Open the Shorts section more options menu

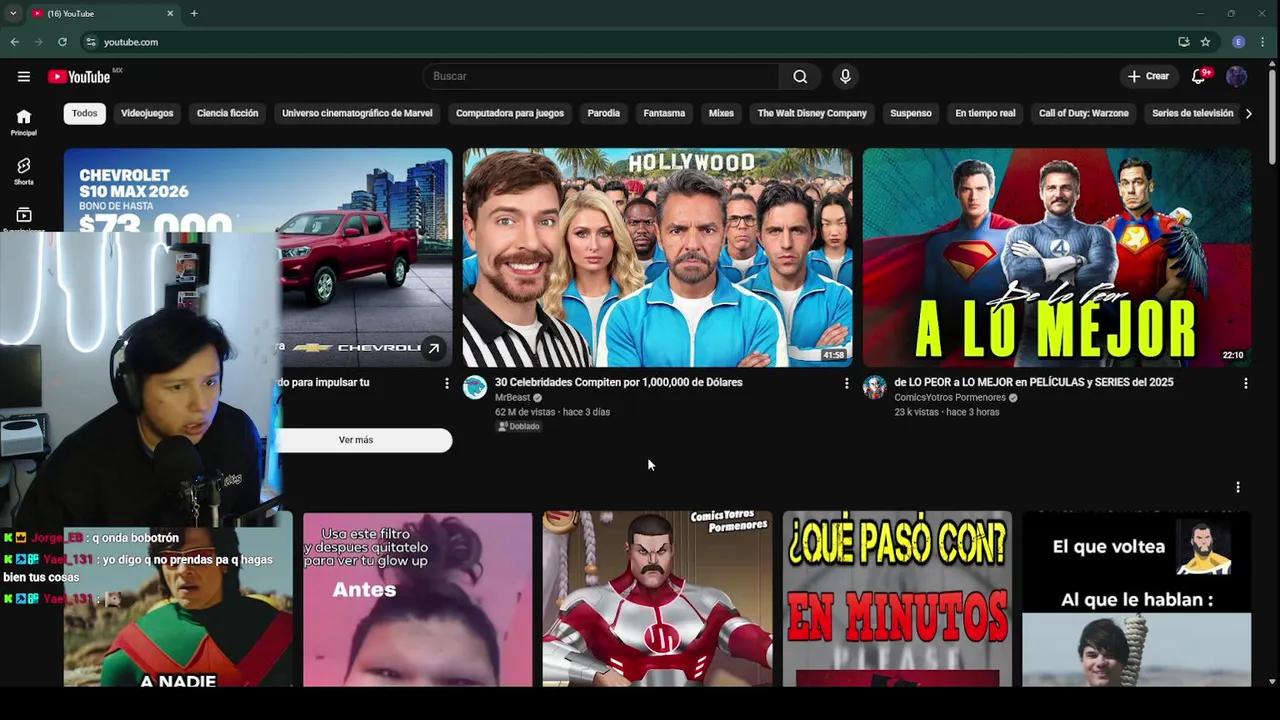pyautogui.click(x=1238, y=487)
